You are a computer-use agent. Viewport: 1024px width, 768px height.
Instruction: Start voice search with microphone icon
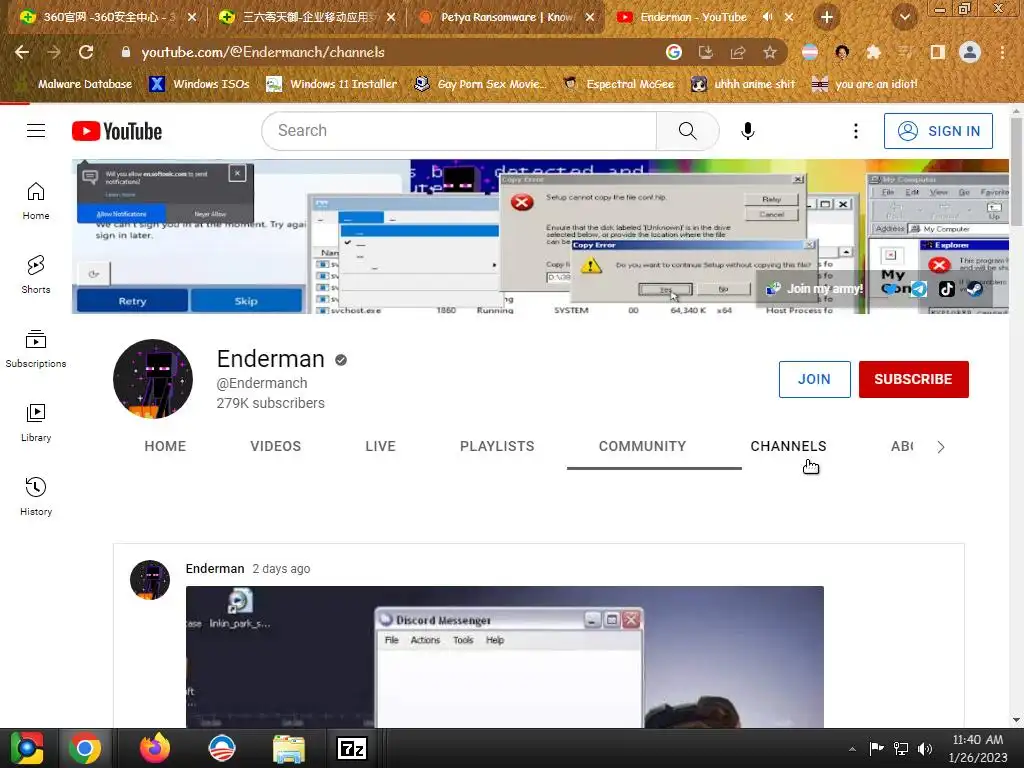(748, 131)
